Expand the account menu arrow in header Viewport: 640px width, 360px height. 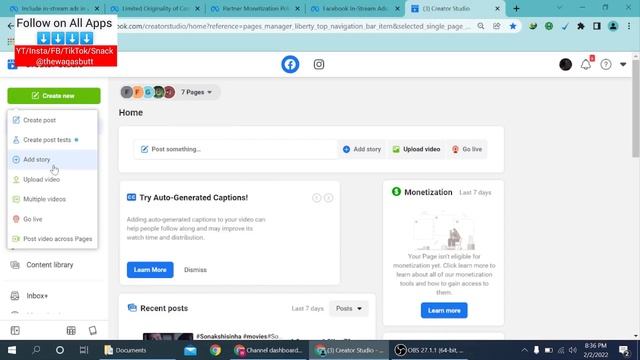[x=623, y=64]
